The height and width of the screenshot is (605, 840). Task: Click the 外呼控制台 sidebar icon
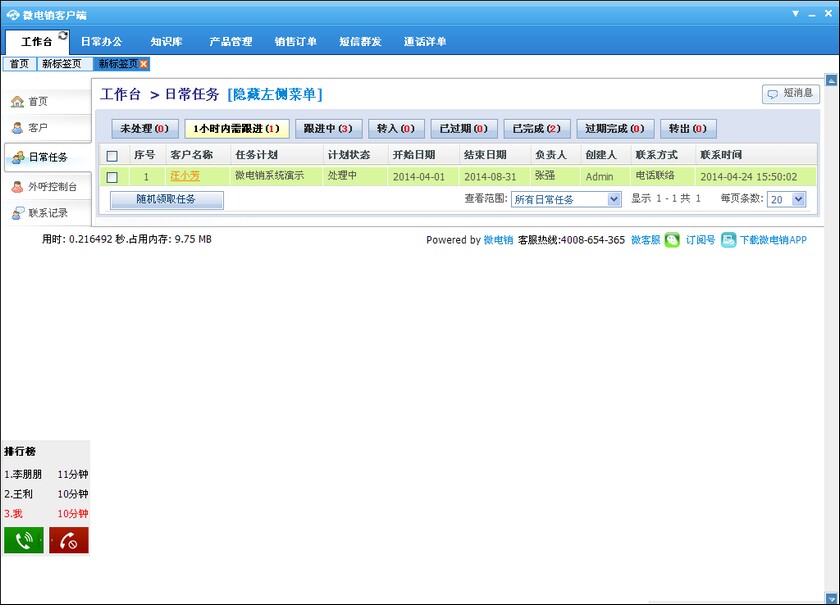pyautogui.click(x=18, y=186)
